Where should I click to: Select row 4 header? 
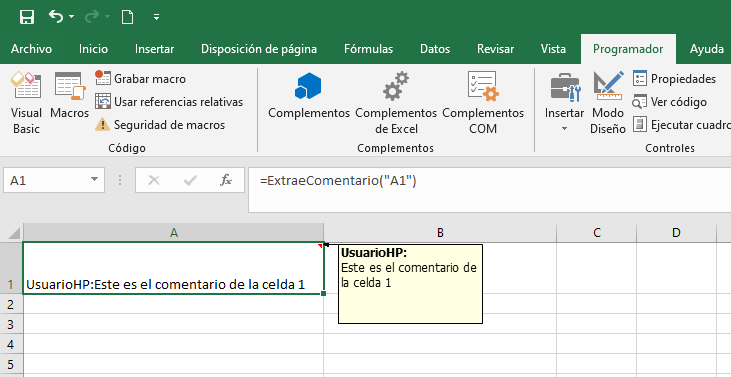coord(11,344)
